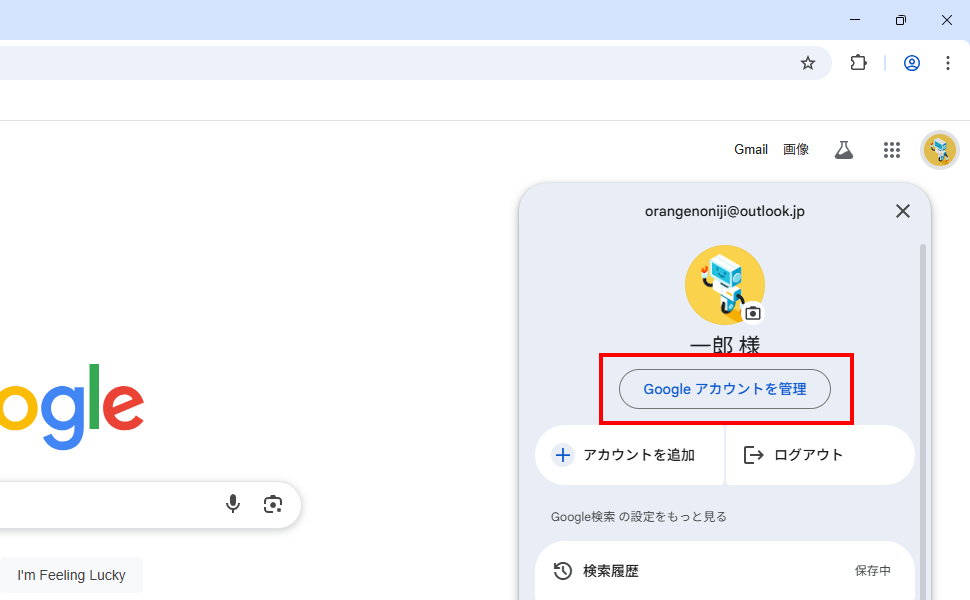Search by image with the lens icon
The width and height of the screenshot is (970, 600).
click(x=273, y=504)
